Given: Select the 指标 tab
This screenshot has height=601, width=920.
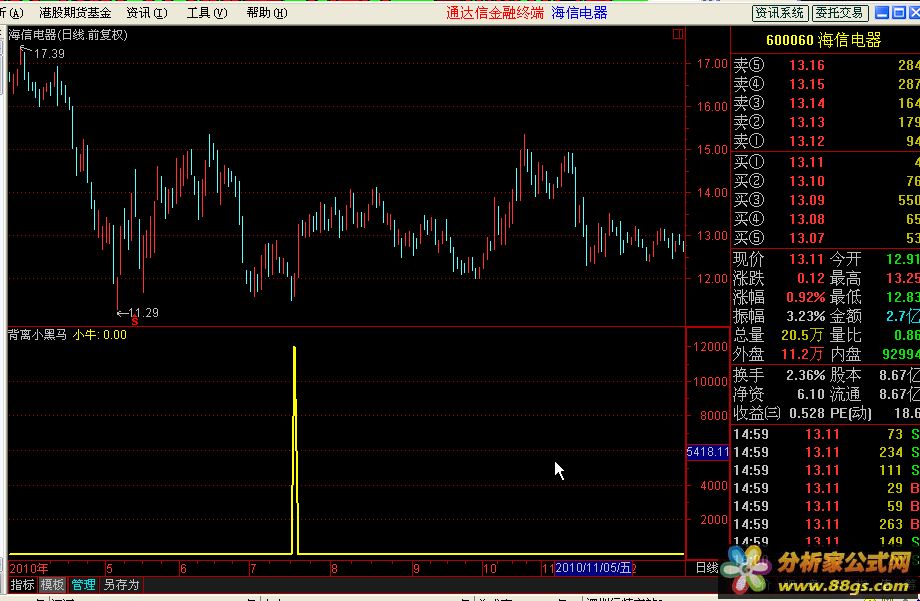Looking at the screenshot, I should coord(22,585).
